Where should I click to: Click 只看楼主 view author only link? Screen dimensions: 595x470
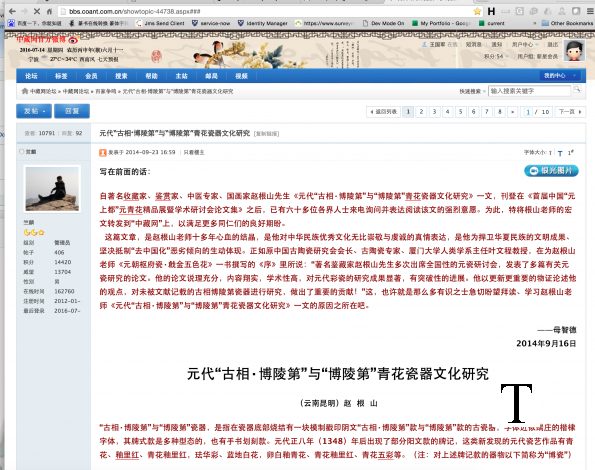pyautogui.click(x=194, y=152)
